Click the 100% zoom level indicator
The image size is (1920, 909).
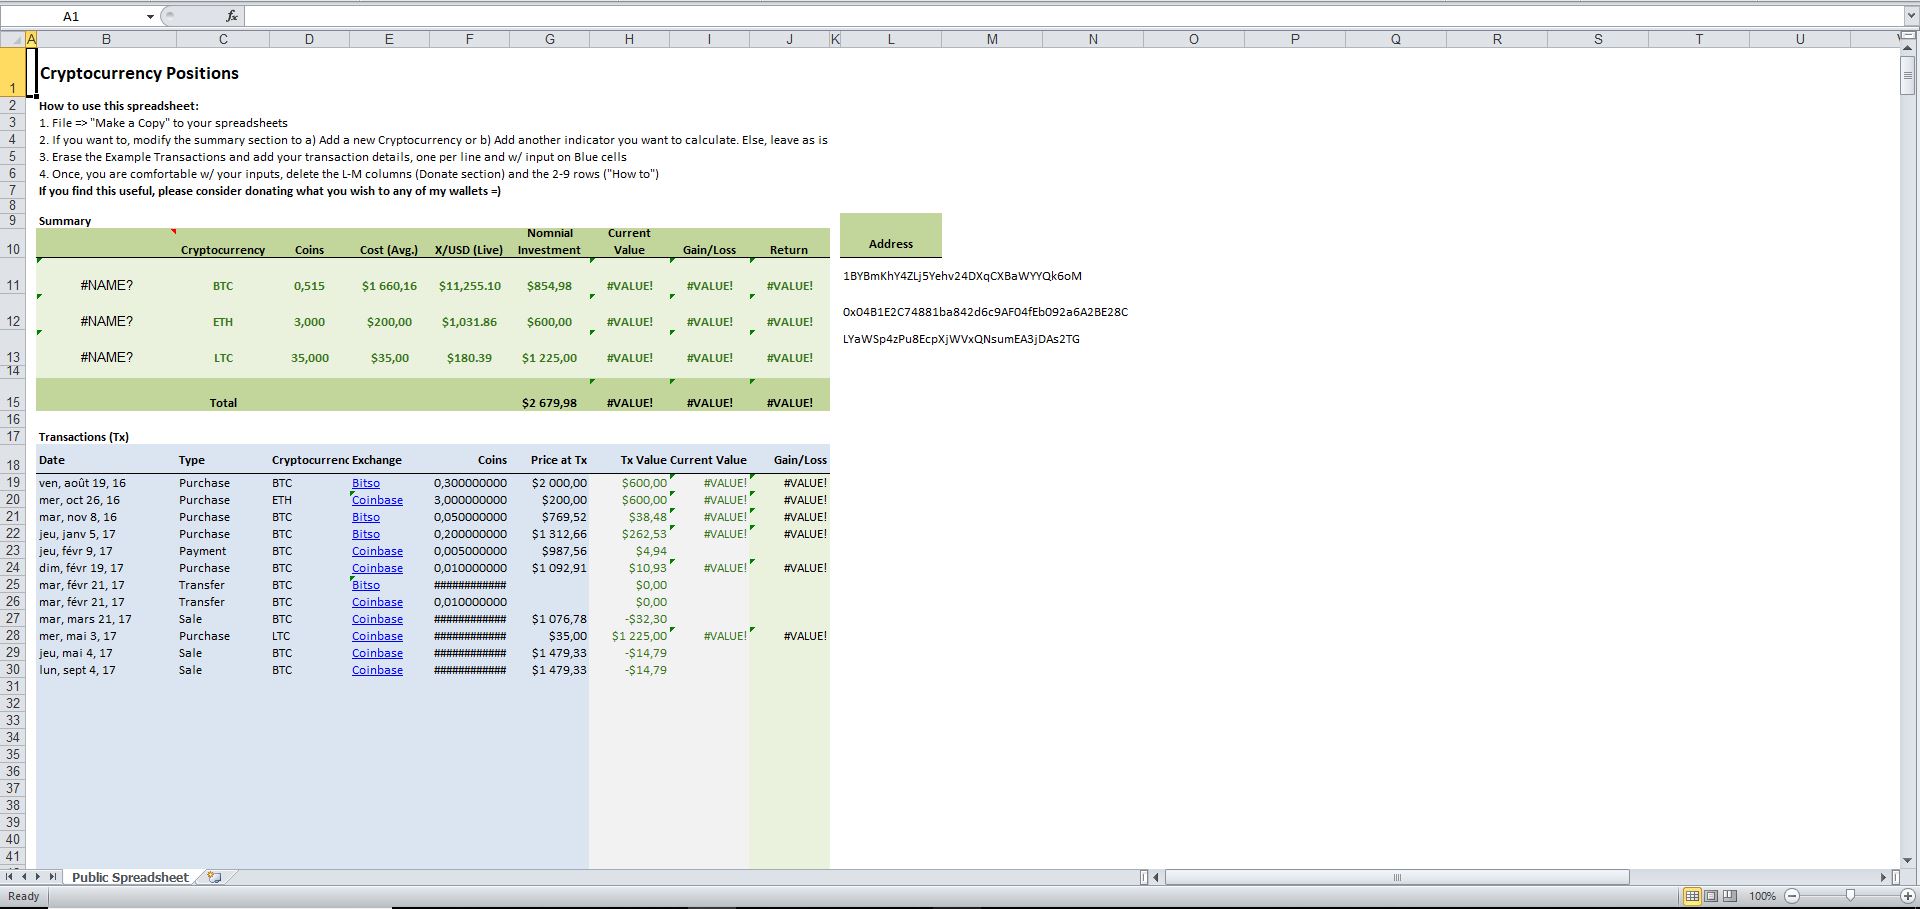coord(1763,896)
